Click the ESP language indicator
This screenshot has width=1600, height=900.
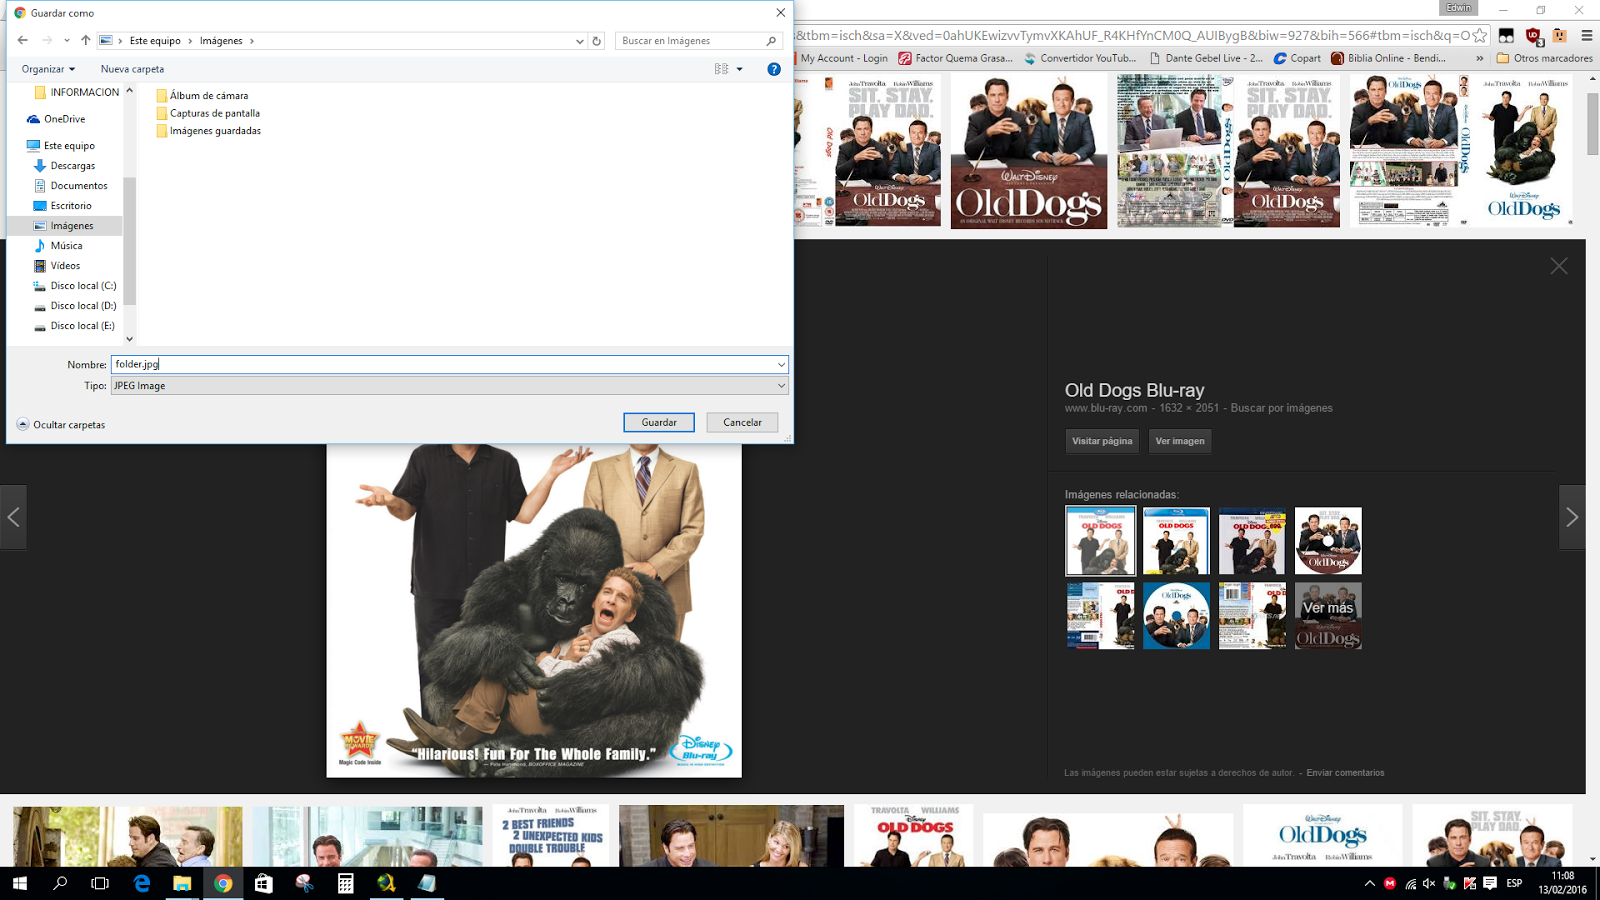click(x=1514, y=883)
